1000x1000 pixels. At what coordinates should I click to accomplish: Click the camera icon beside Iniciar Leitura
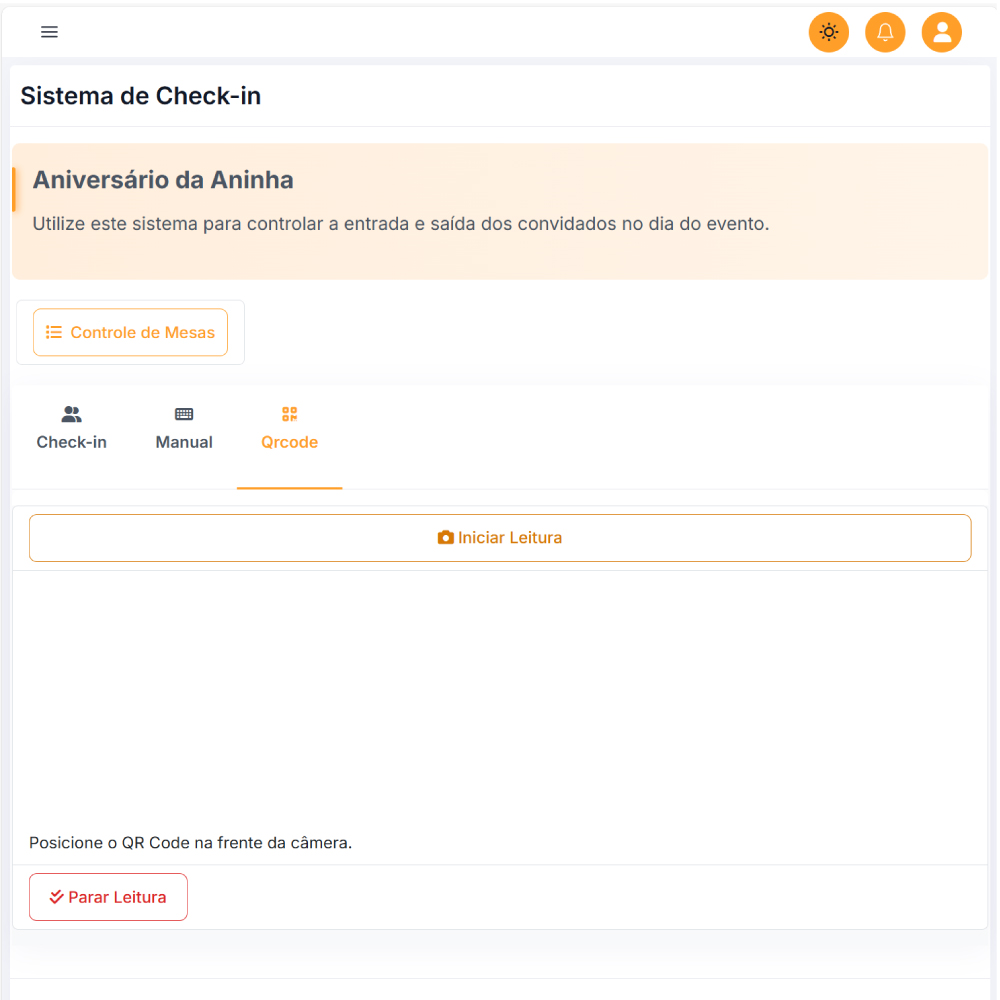pyautogui.click(x=446, y=538)
